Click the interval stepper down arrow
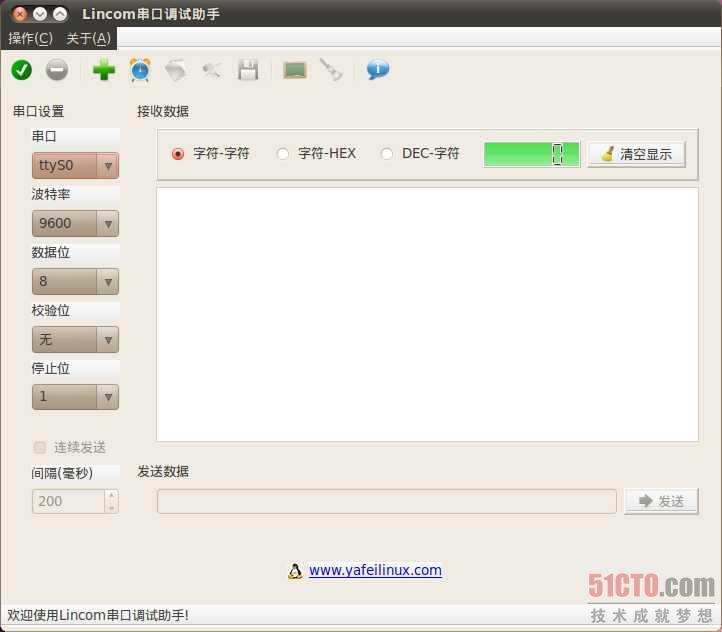Viewport: 722px width, 632px height. 111,507
